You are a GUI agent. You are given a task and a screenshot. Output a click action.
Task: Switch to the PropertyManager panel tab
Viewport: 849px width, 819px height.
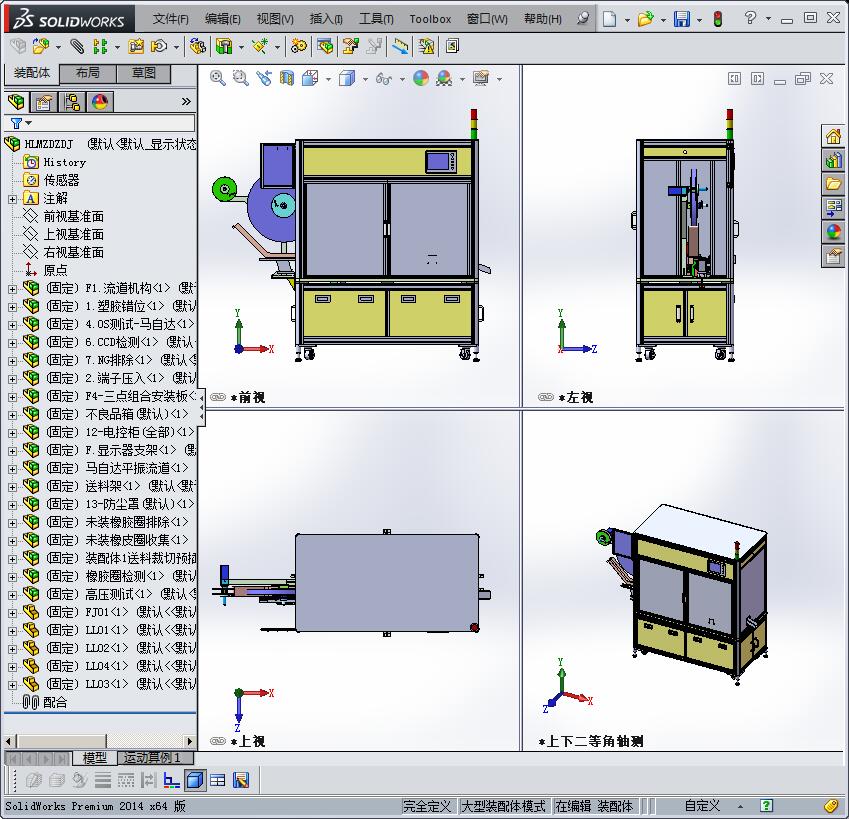43,102
